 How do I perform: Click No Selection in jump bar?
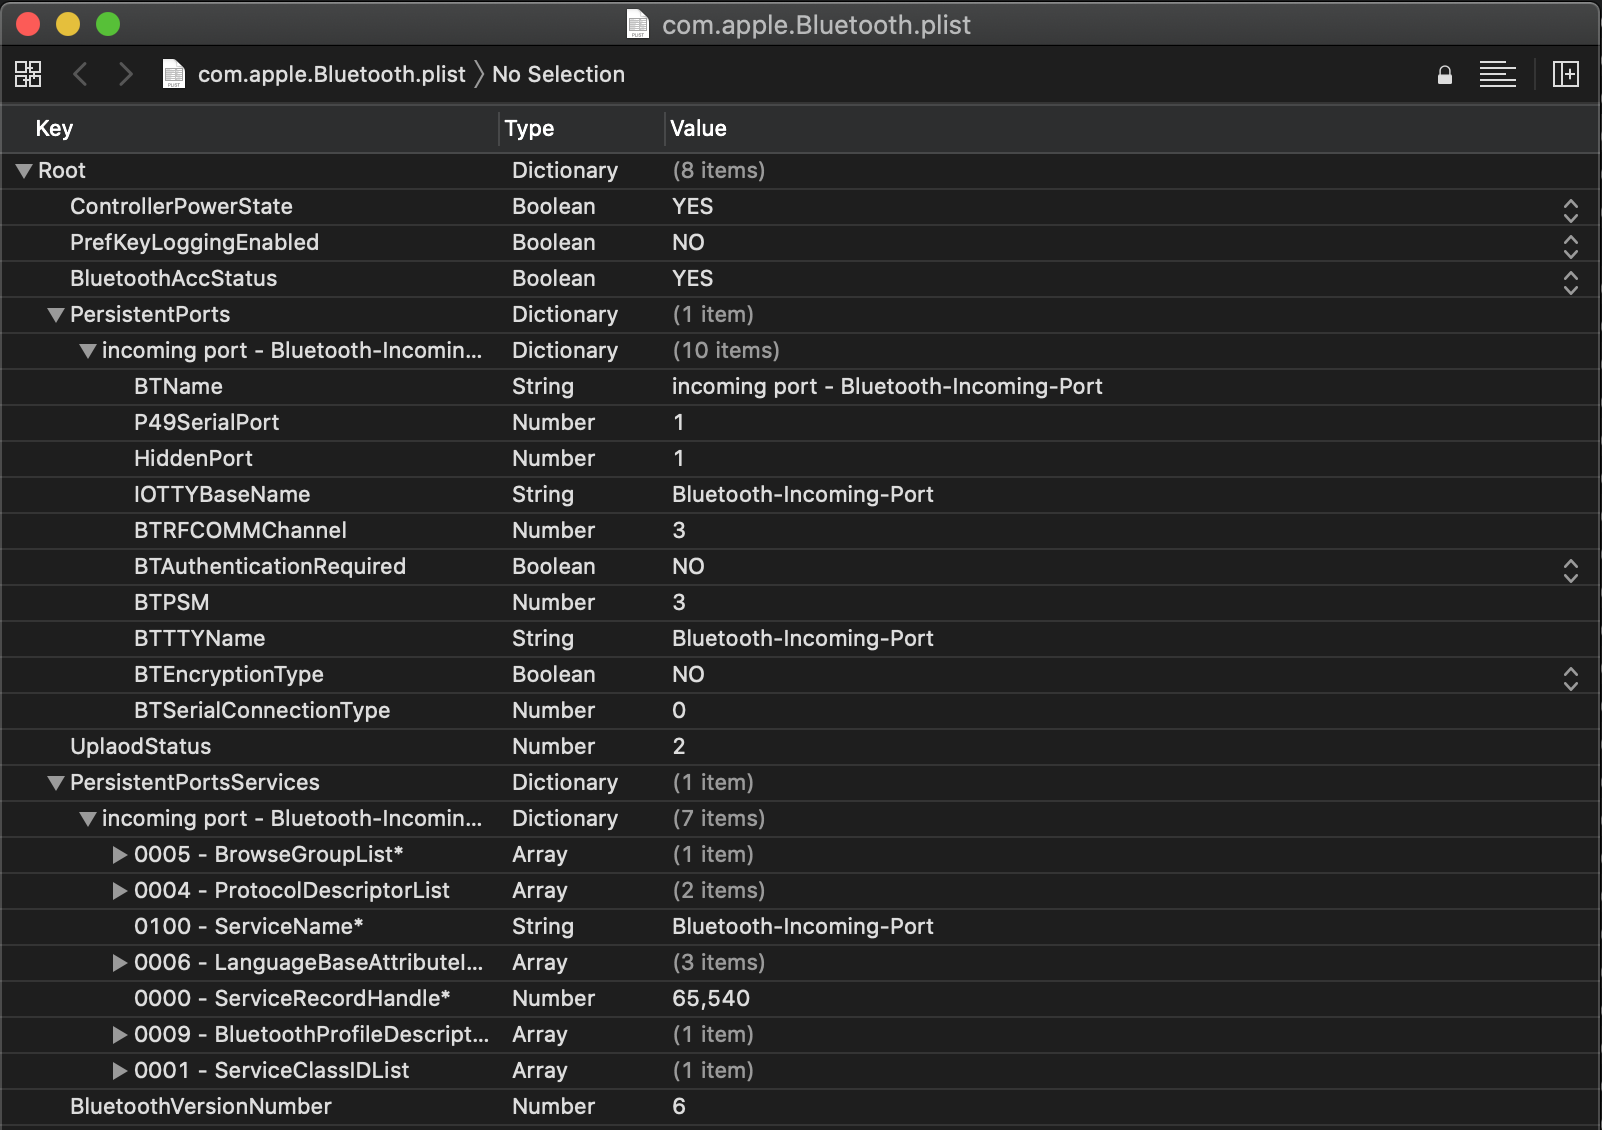tap(558, 74)
